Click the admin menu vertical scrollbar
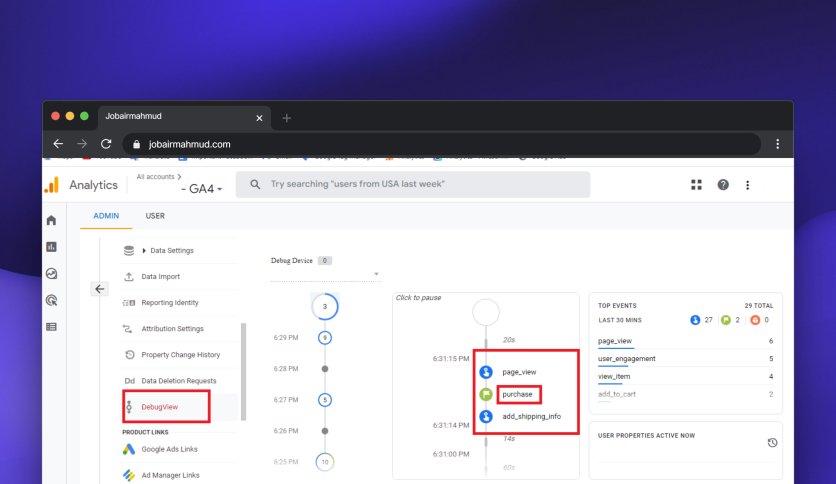The image size is (836, 484). 244,372
